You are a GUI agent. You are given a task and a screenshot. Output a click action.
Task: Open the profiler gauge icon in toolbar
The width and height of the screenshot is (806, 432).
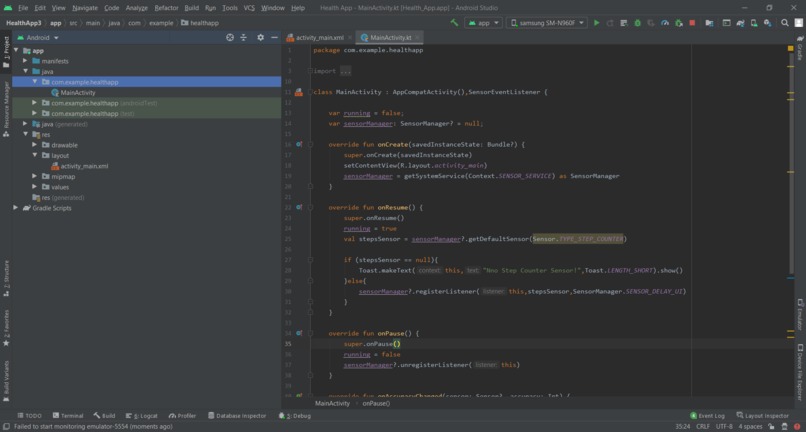(665, 23)
